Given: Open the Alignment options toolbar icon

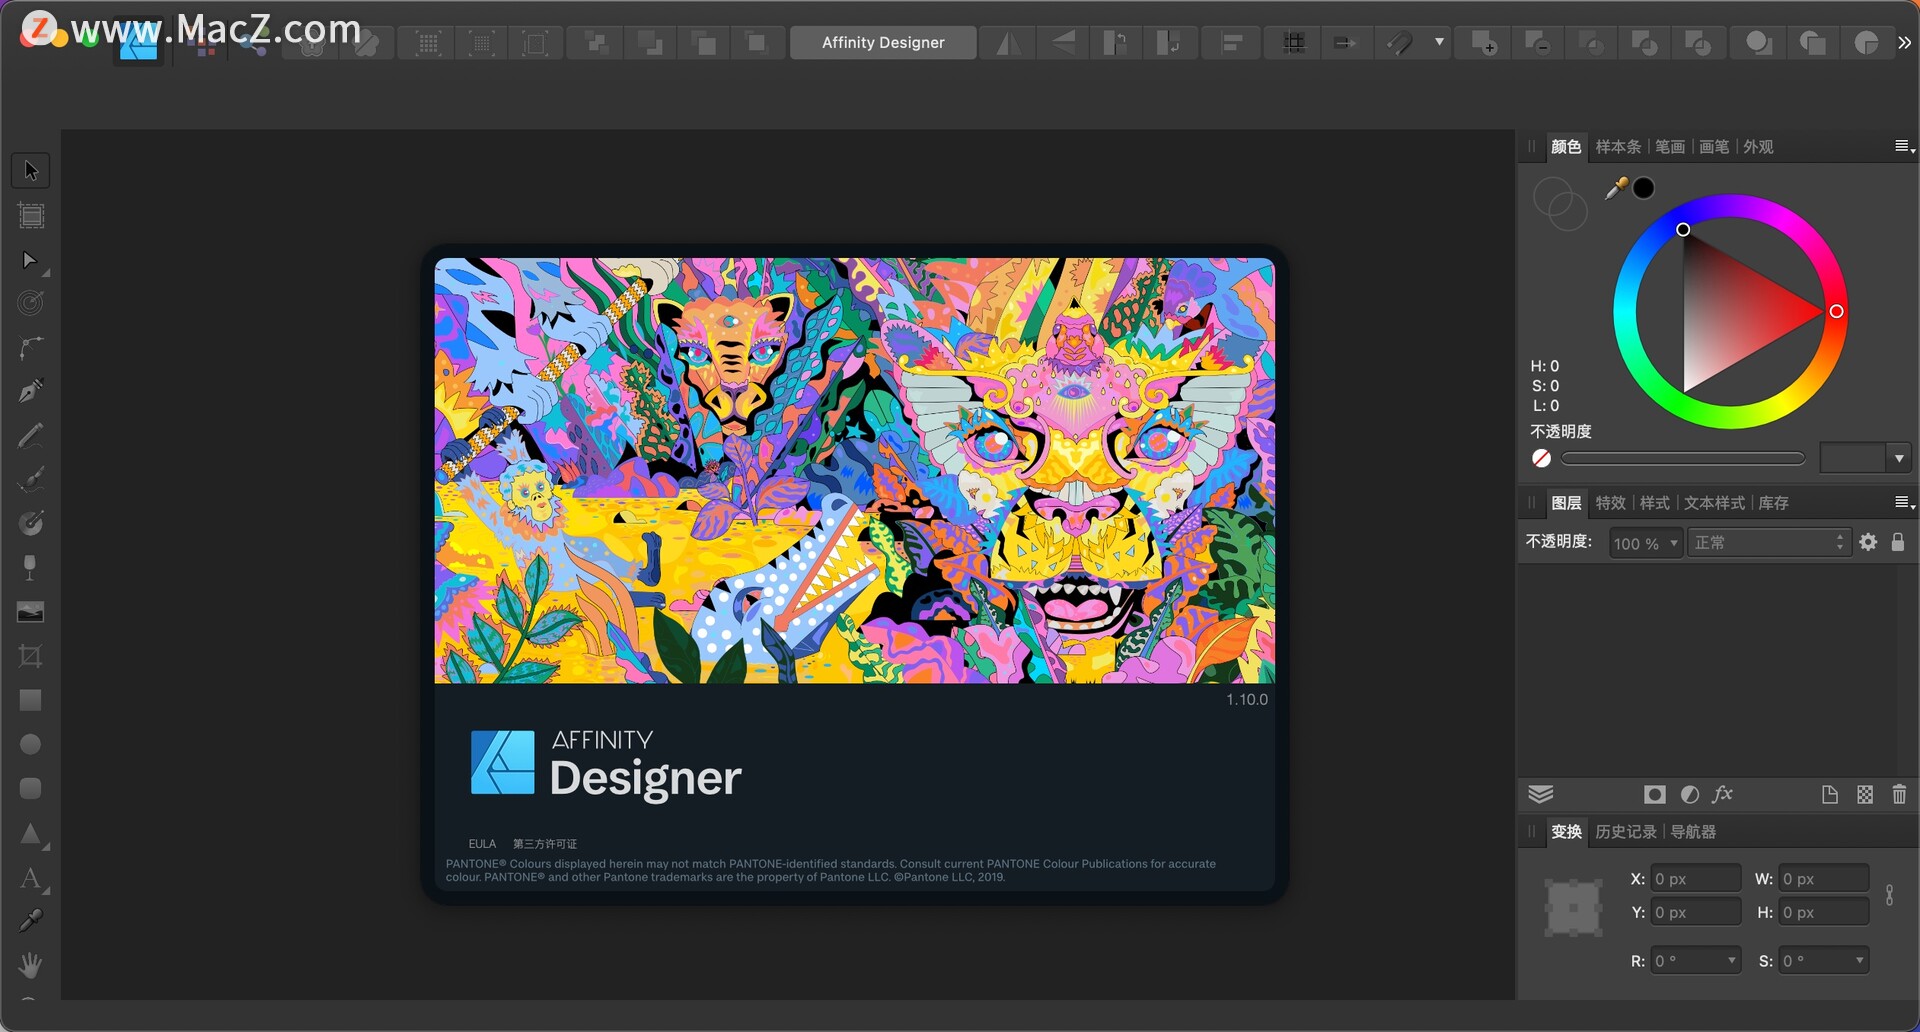Looking at the screenshot, I should (1233, 43).
